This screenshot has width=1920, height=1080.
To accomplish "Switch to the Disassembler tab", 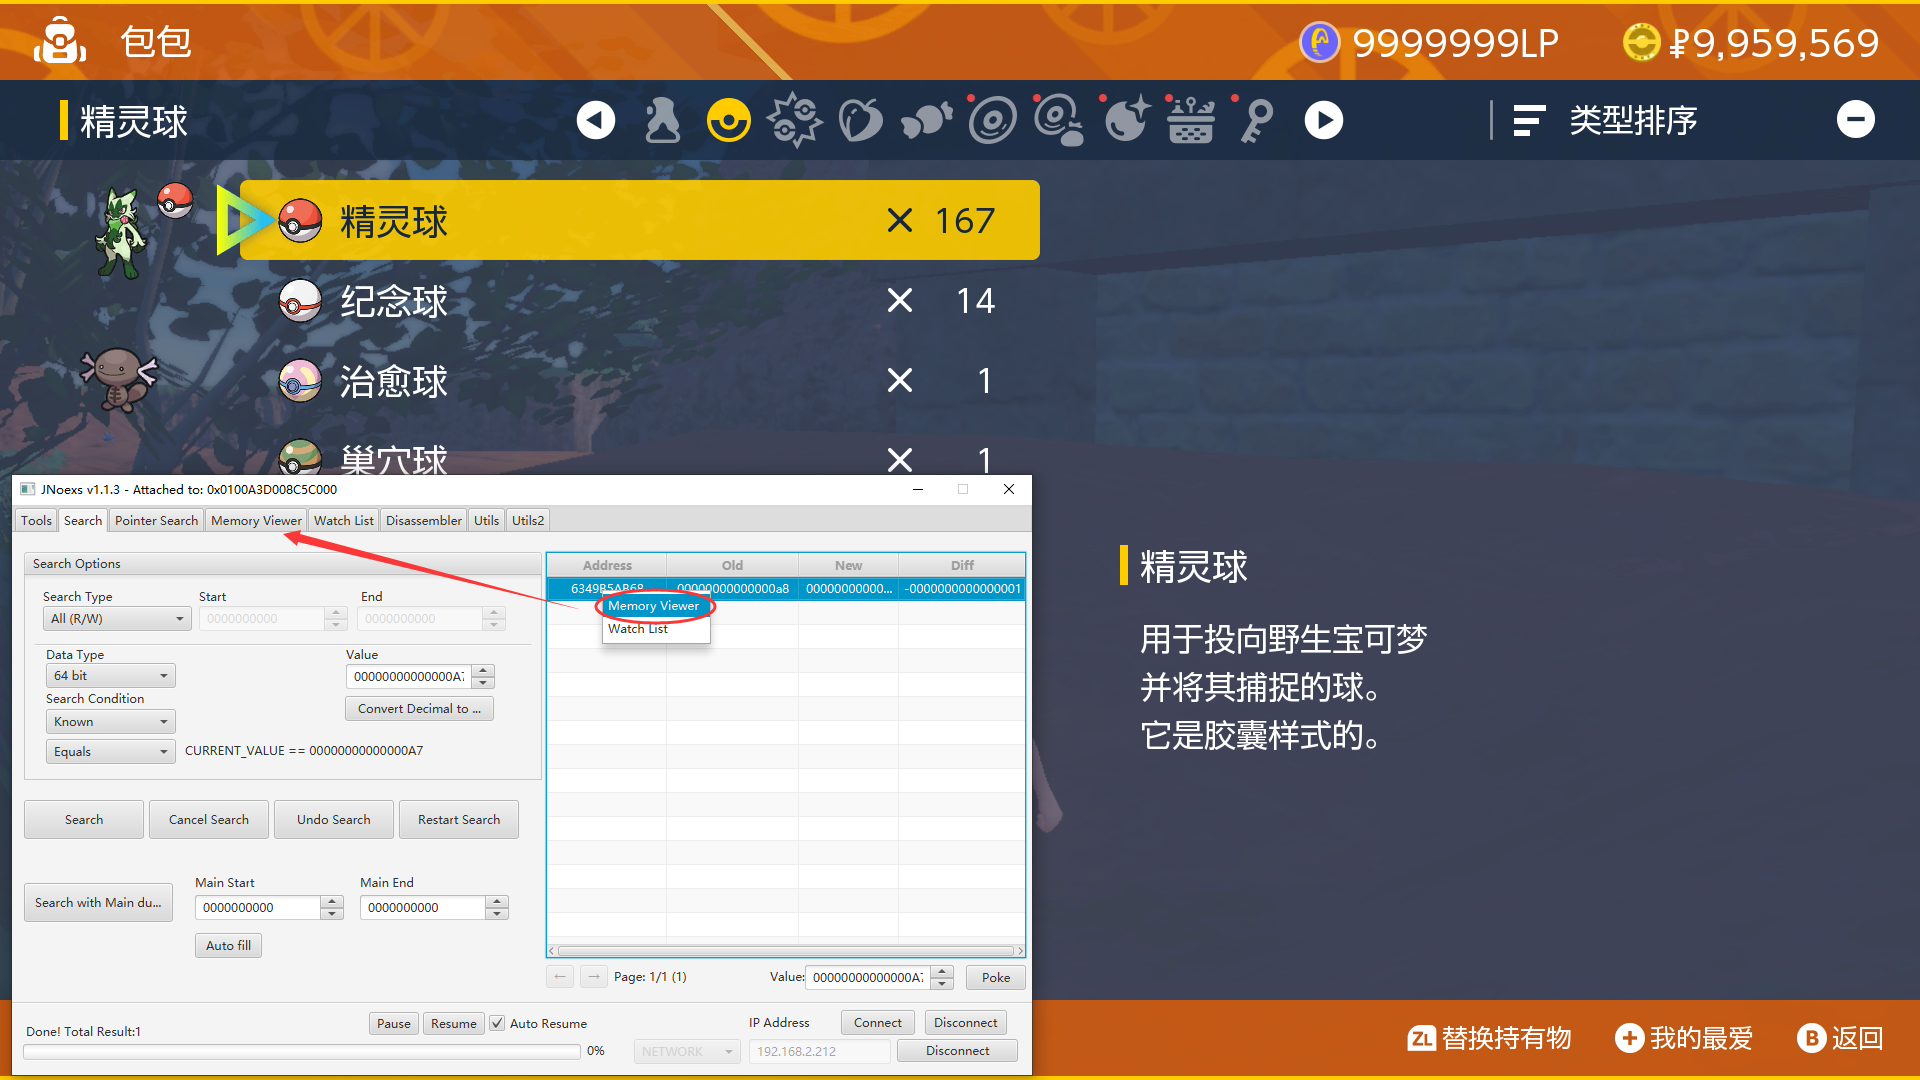I will 424,520.
